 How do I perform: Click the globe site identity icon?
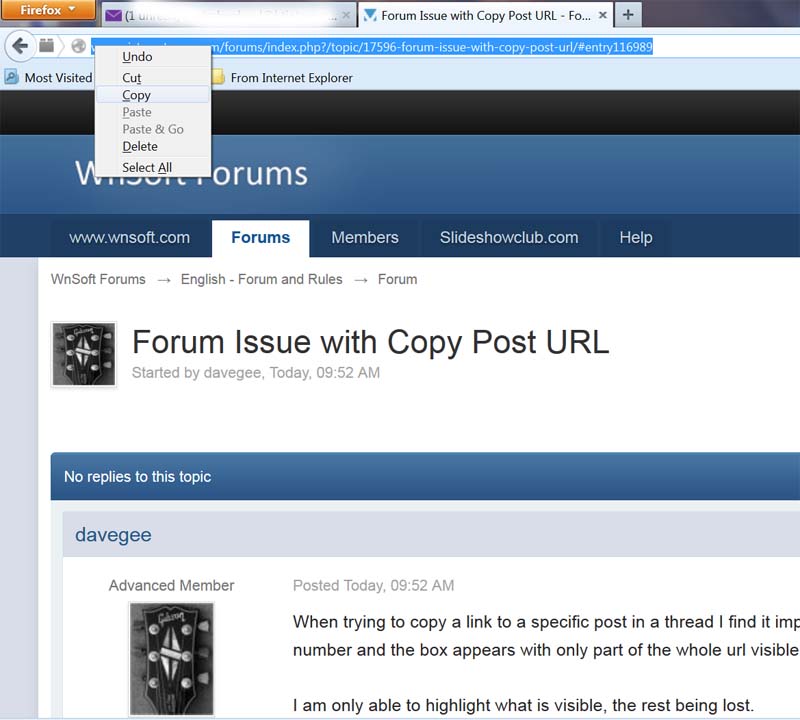point(79,46)
